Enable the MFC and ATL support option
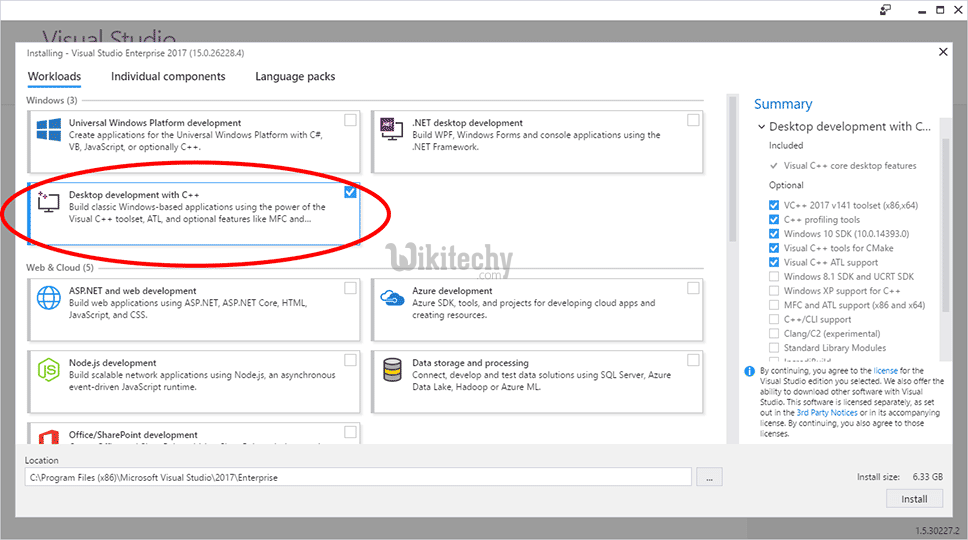The width and height of the screenshot is (968, 540). pyautogui.click(x=774, y=305)
